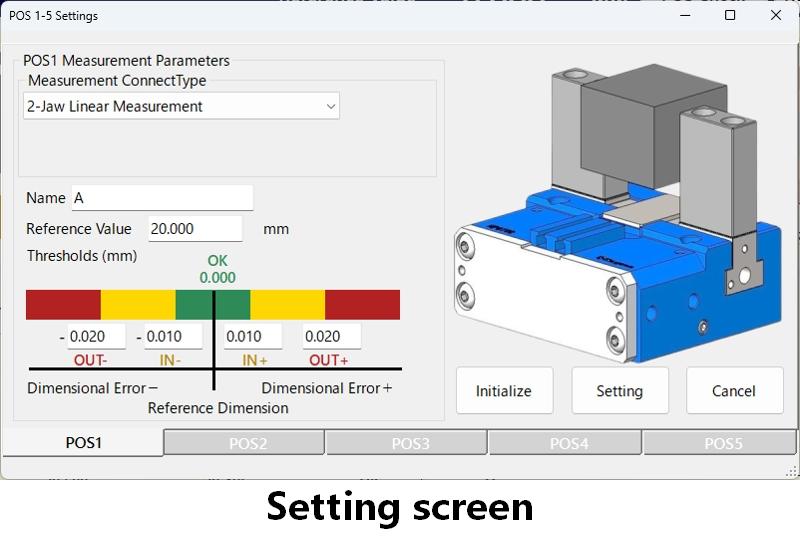800x540 pixels.
Task: Click the left red zone of threshold bar
Action: click(x=63, y=305)
